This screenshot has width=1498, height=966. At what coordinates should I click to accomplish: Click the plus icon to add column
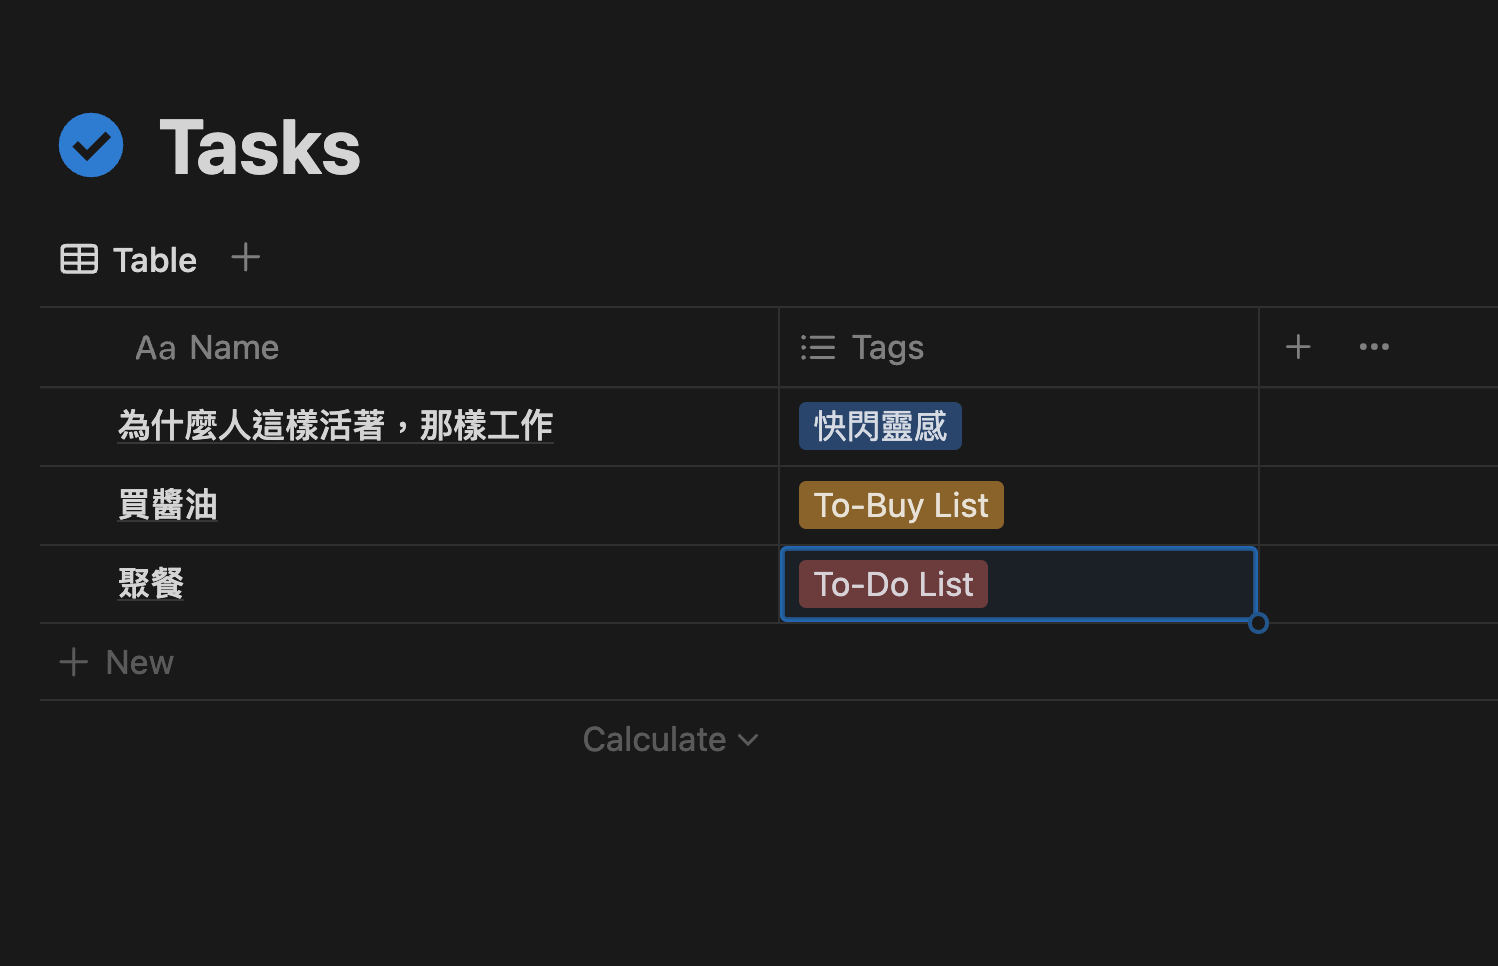(x=1298, y=347)
